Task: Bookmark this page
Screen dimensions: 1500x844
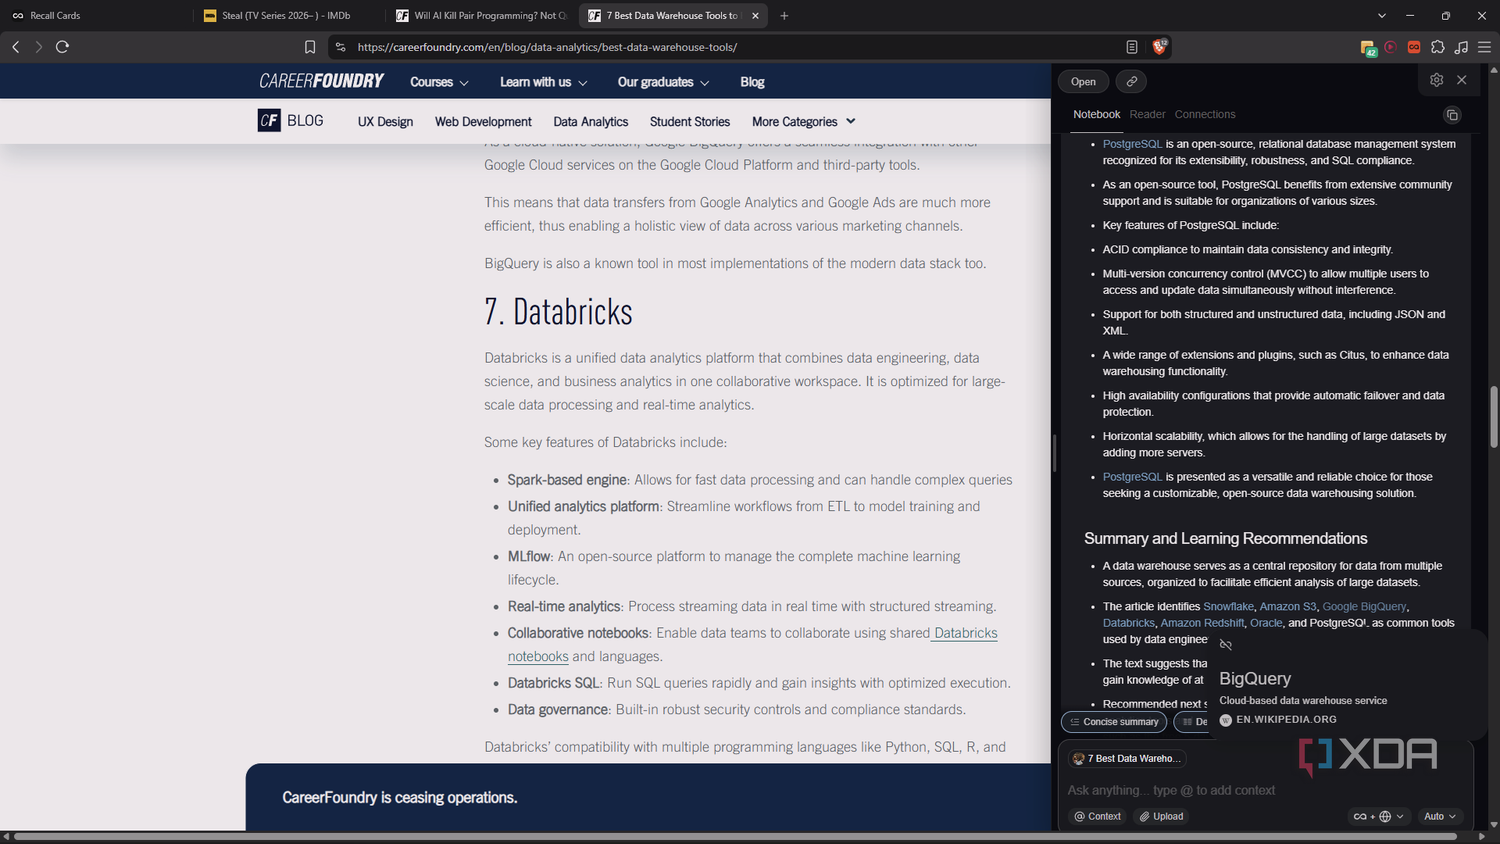Action: tap(310, 47)
